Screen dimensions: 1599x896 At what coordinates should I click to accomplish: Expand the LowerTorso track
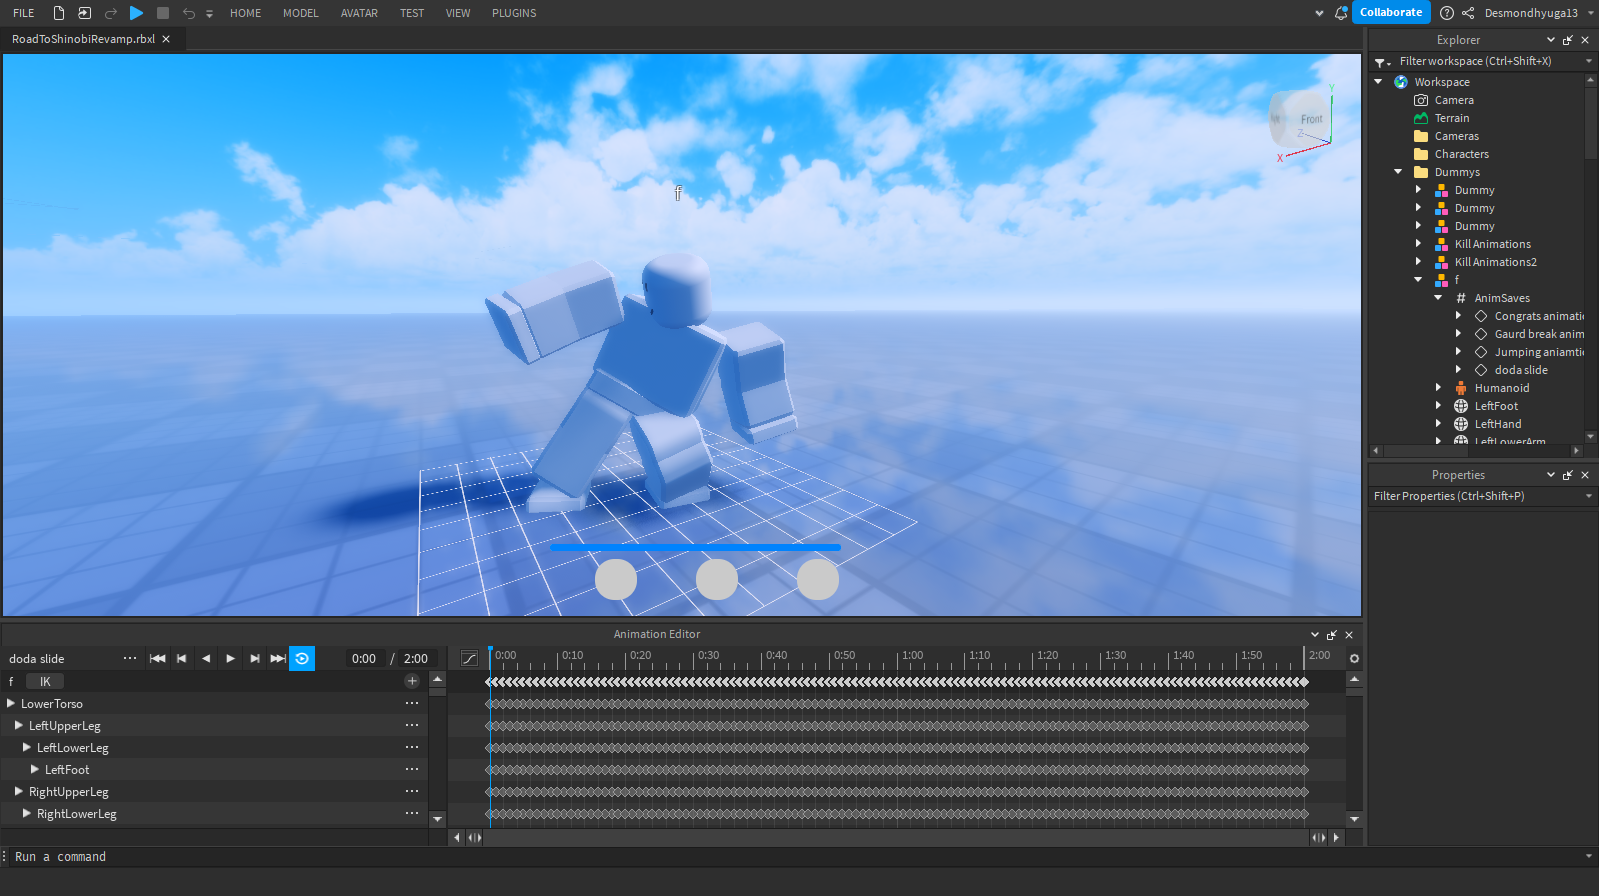(11, 703)
